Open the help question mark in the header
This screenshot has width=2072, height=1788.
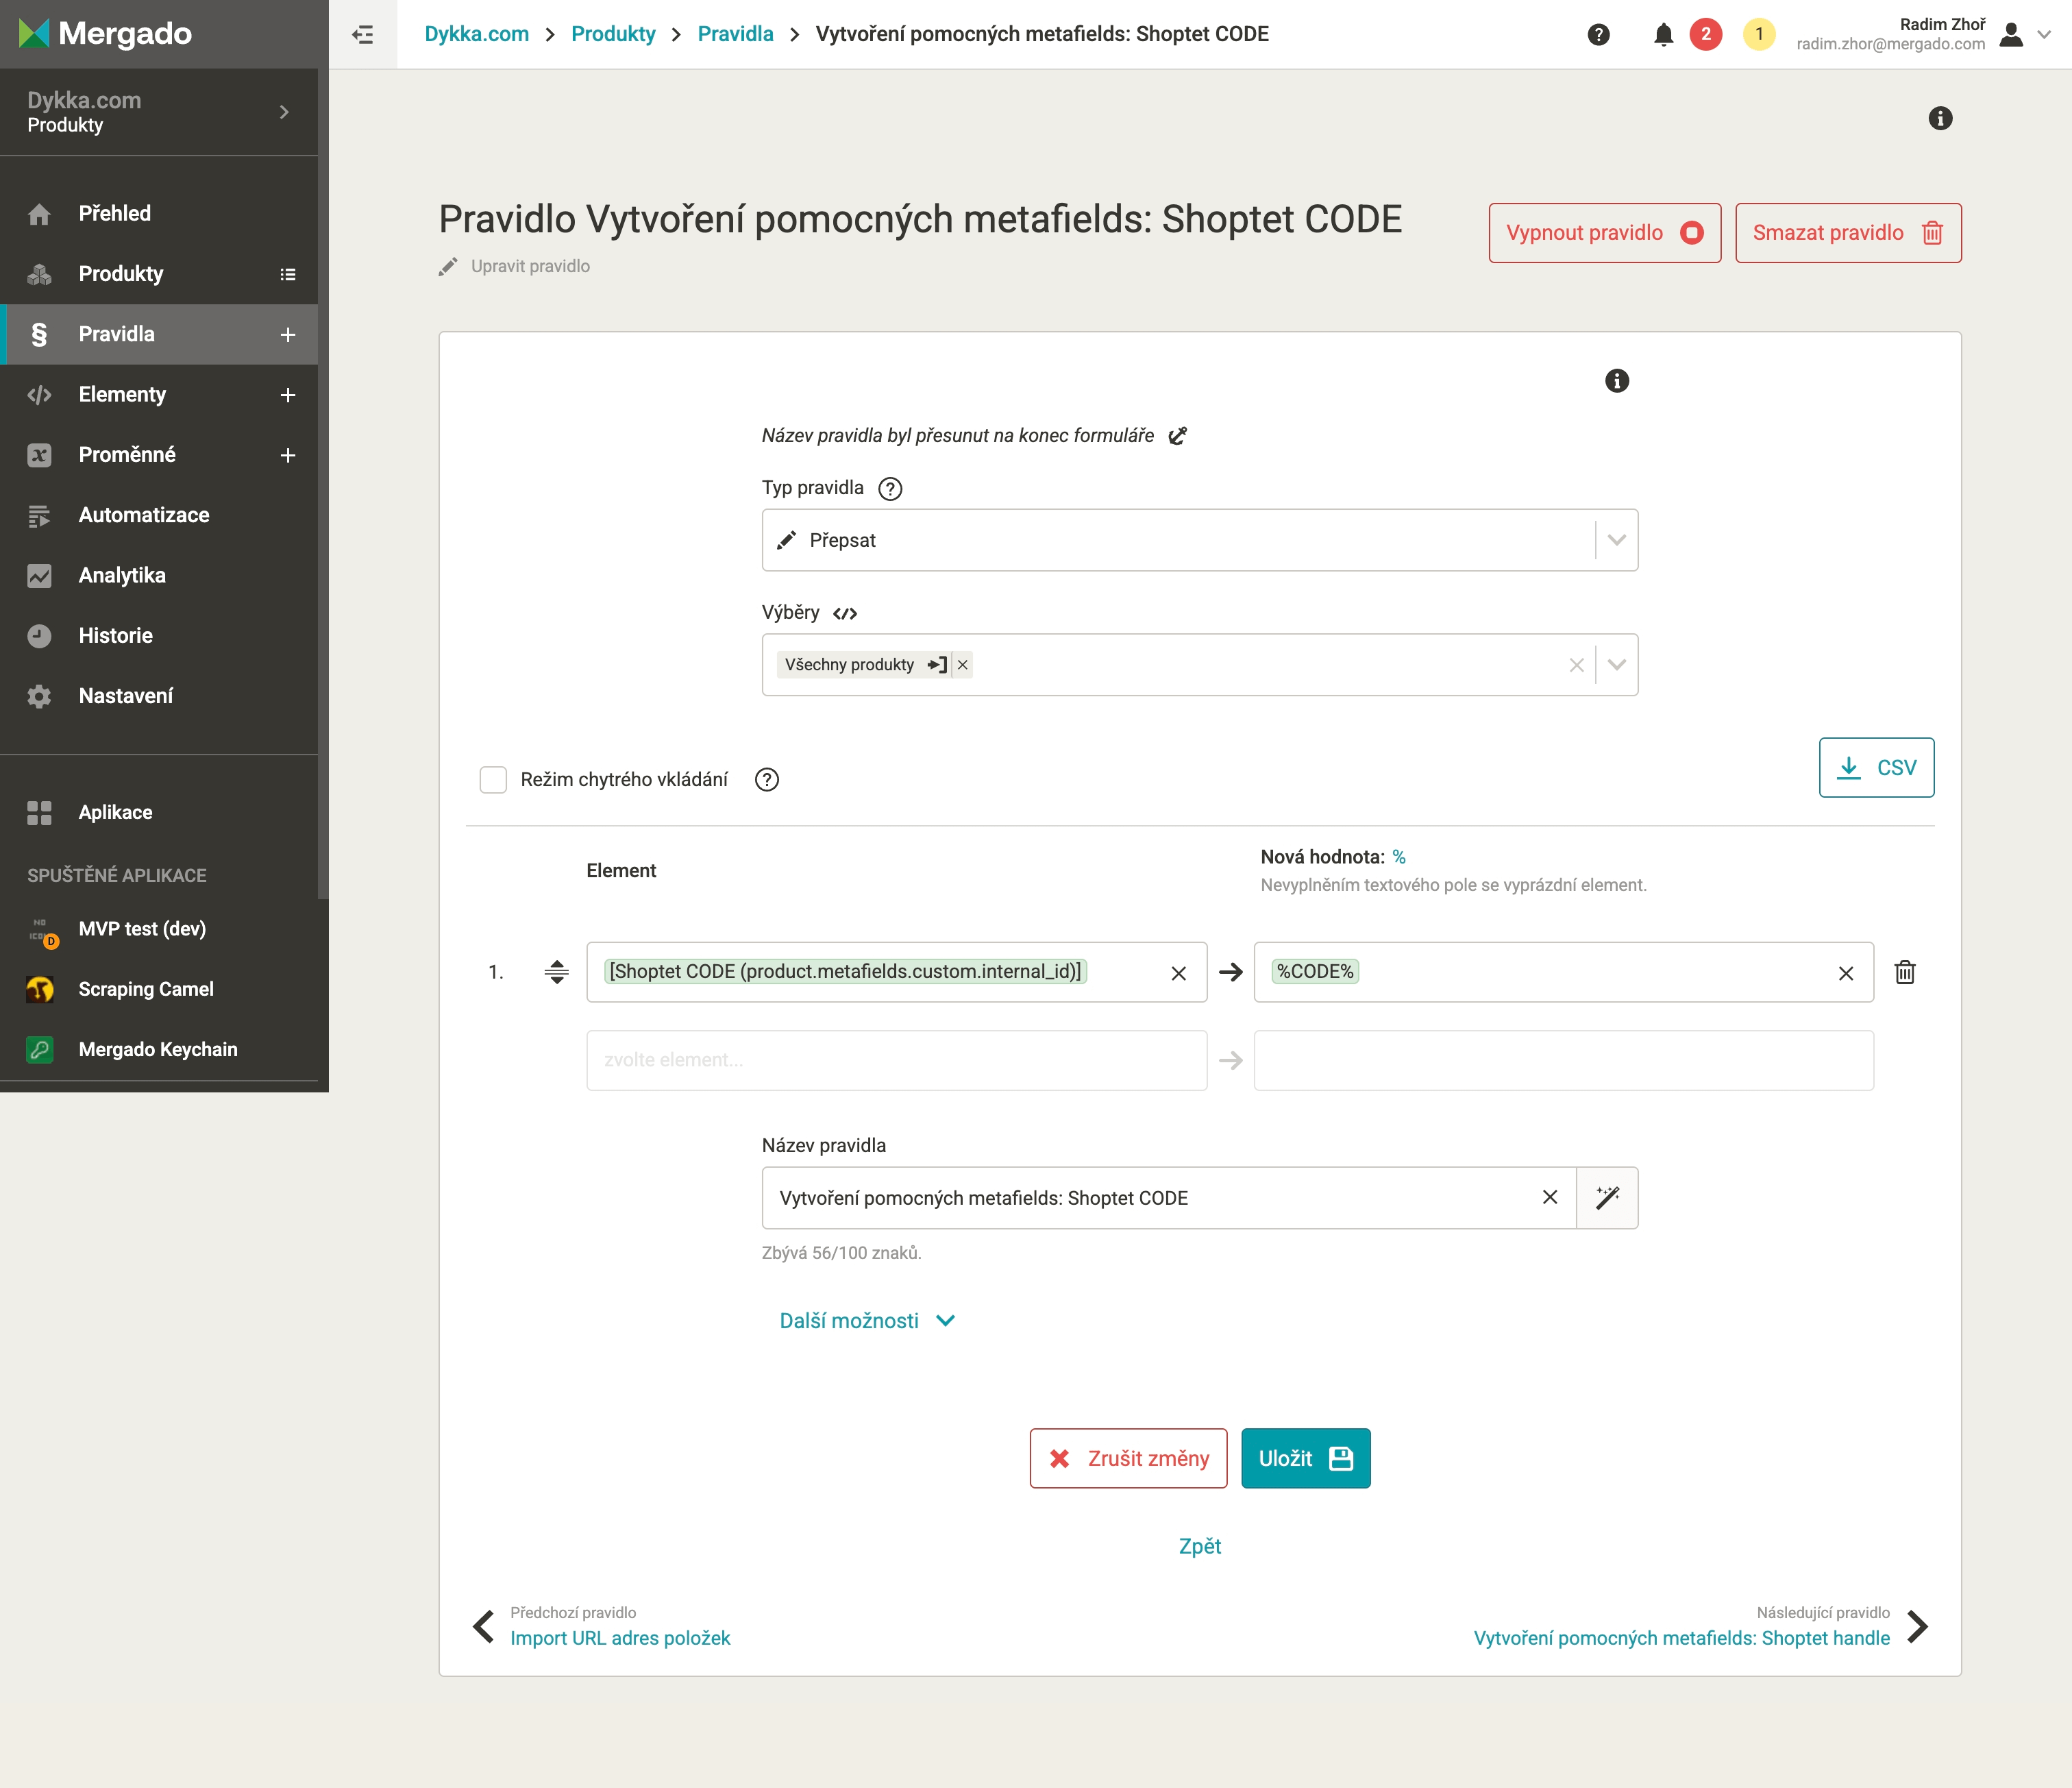click(1598, 35)
